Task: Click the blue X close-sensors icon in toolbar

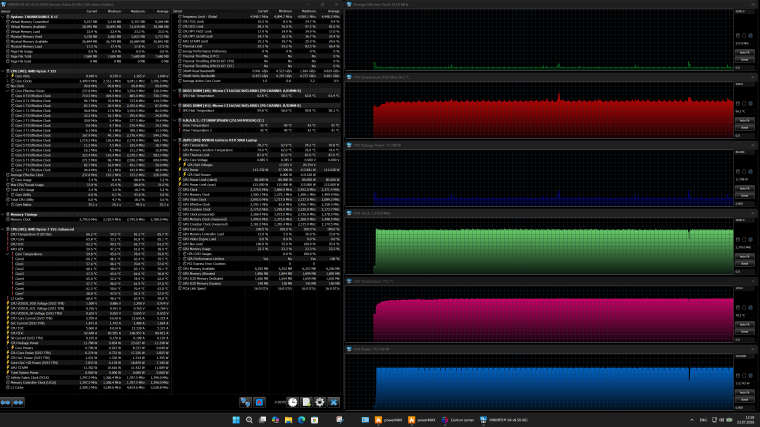Action: click(333, 402)
